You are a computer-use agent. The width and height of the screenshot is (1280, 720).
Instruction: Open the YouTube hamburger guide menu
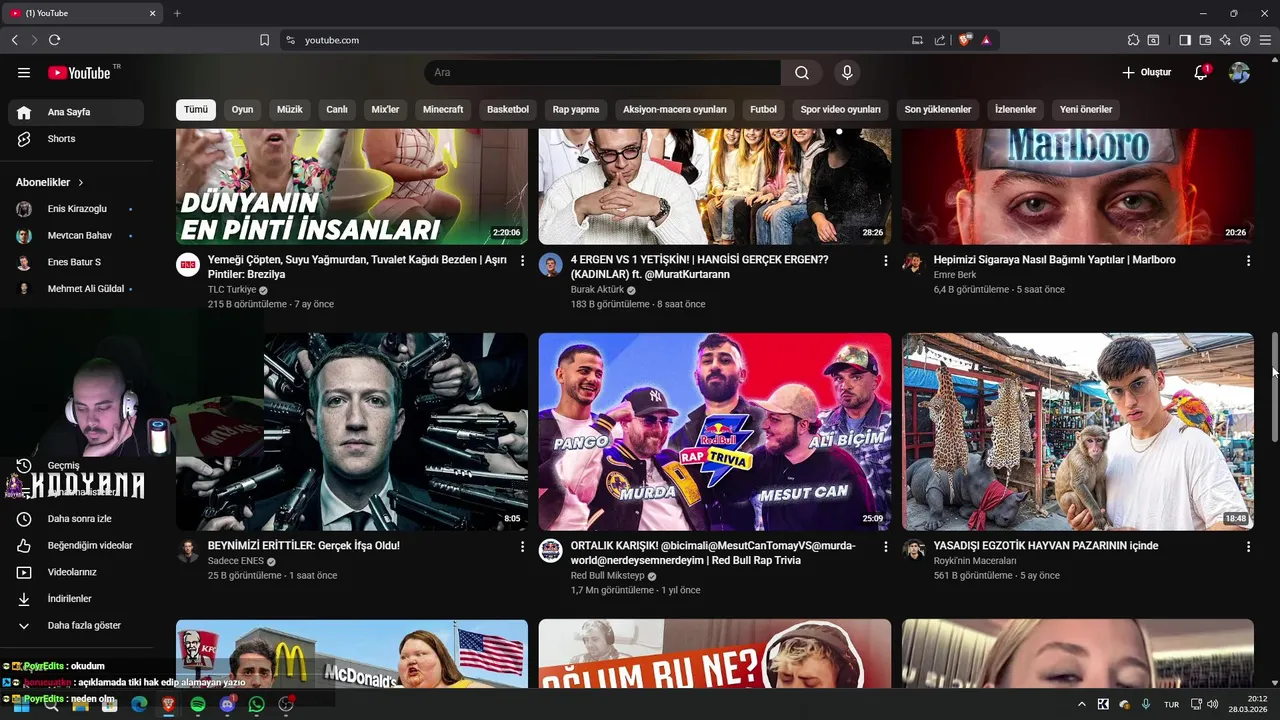coord(24,73)
